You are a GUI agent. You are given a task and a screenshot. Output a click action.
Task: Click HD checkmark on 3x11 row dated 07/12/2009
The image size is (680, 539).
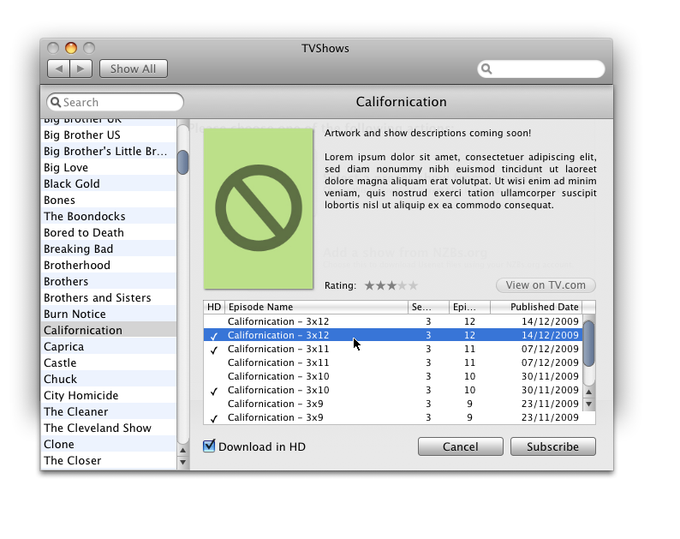pyautogui.click(x=214, y=350)
